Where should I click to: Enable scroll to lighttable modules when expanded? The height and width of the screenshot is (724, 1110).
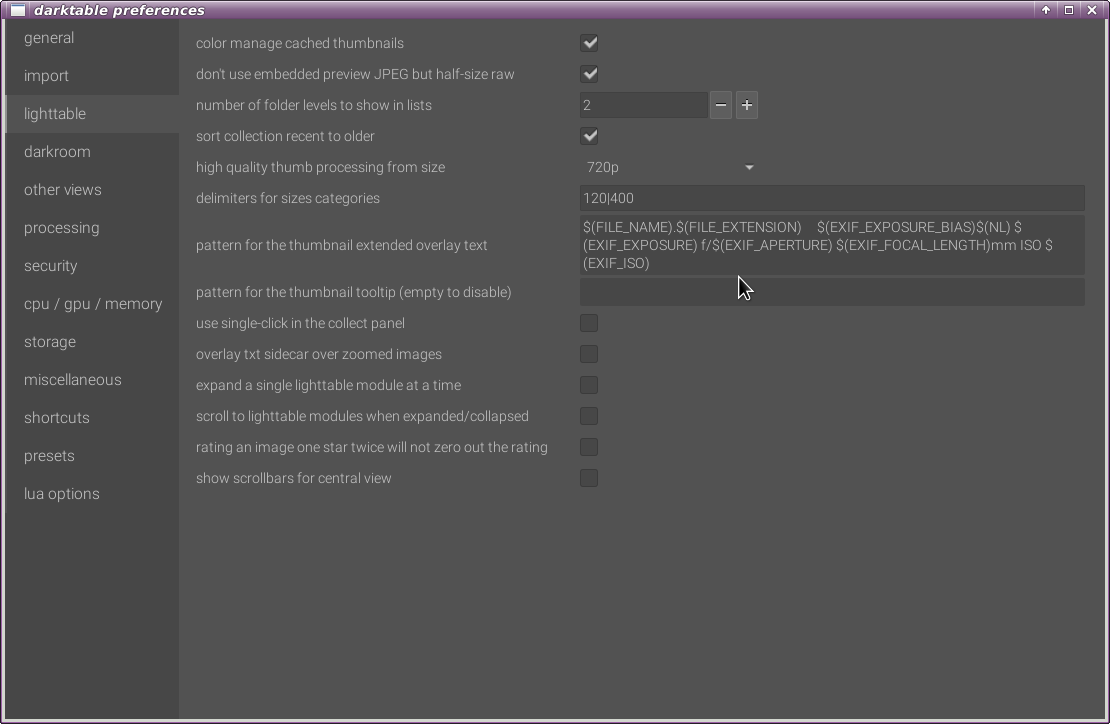click(x=589, y=416)
